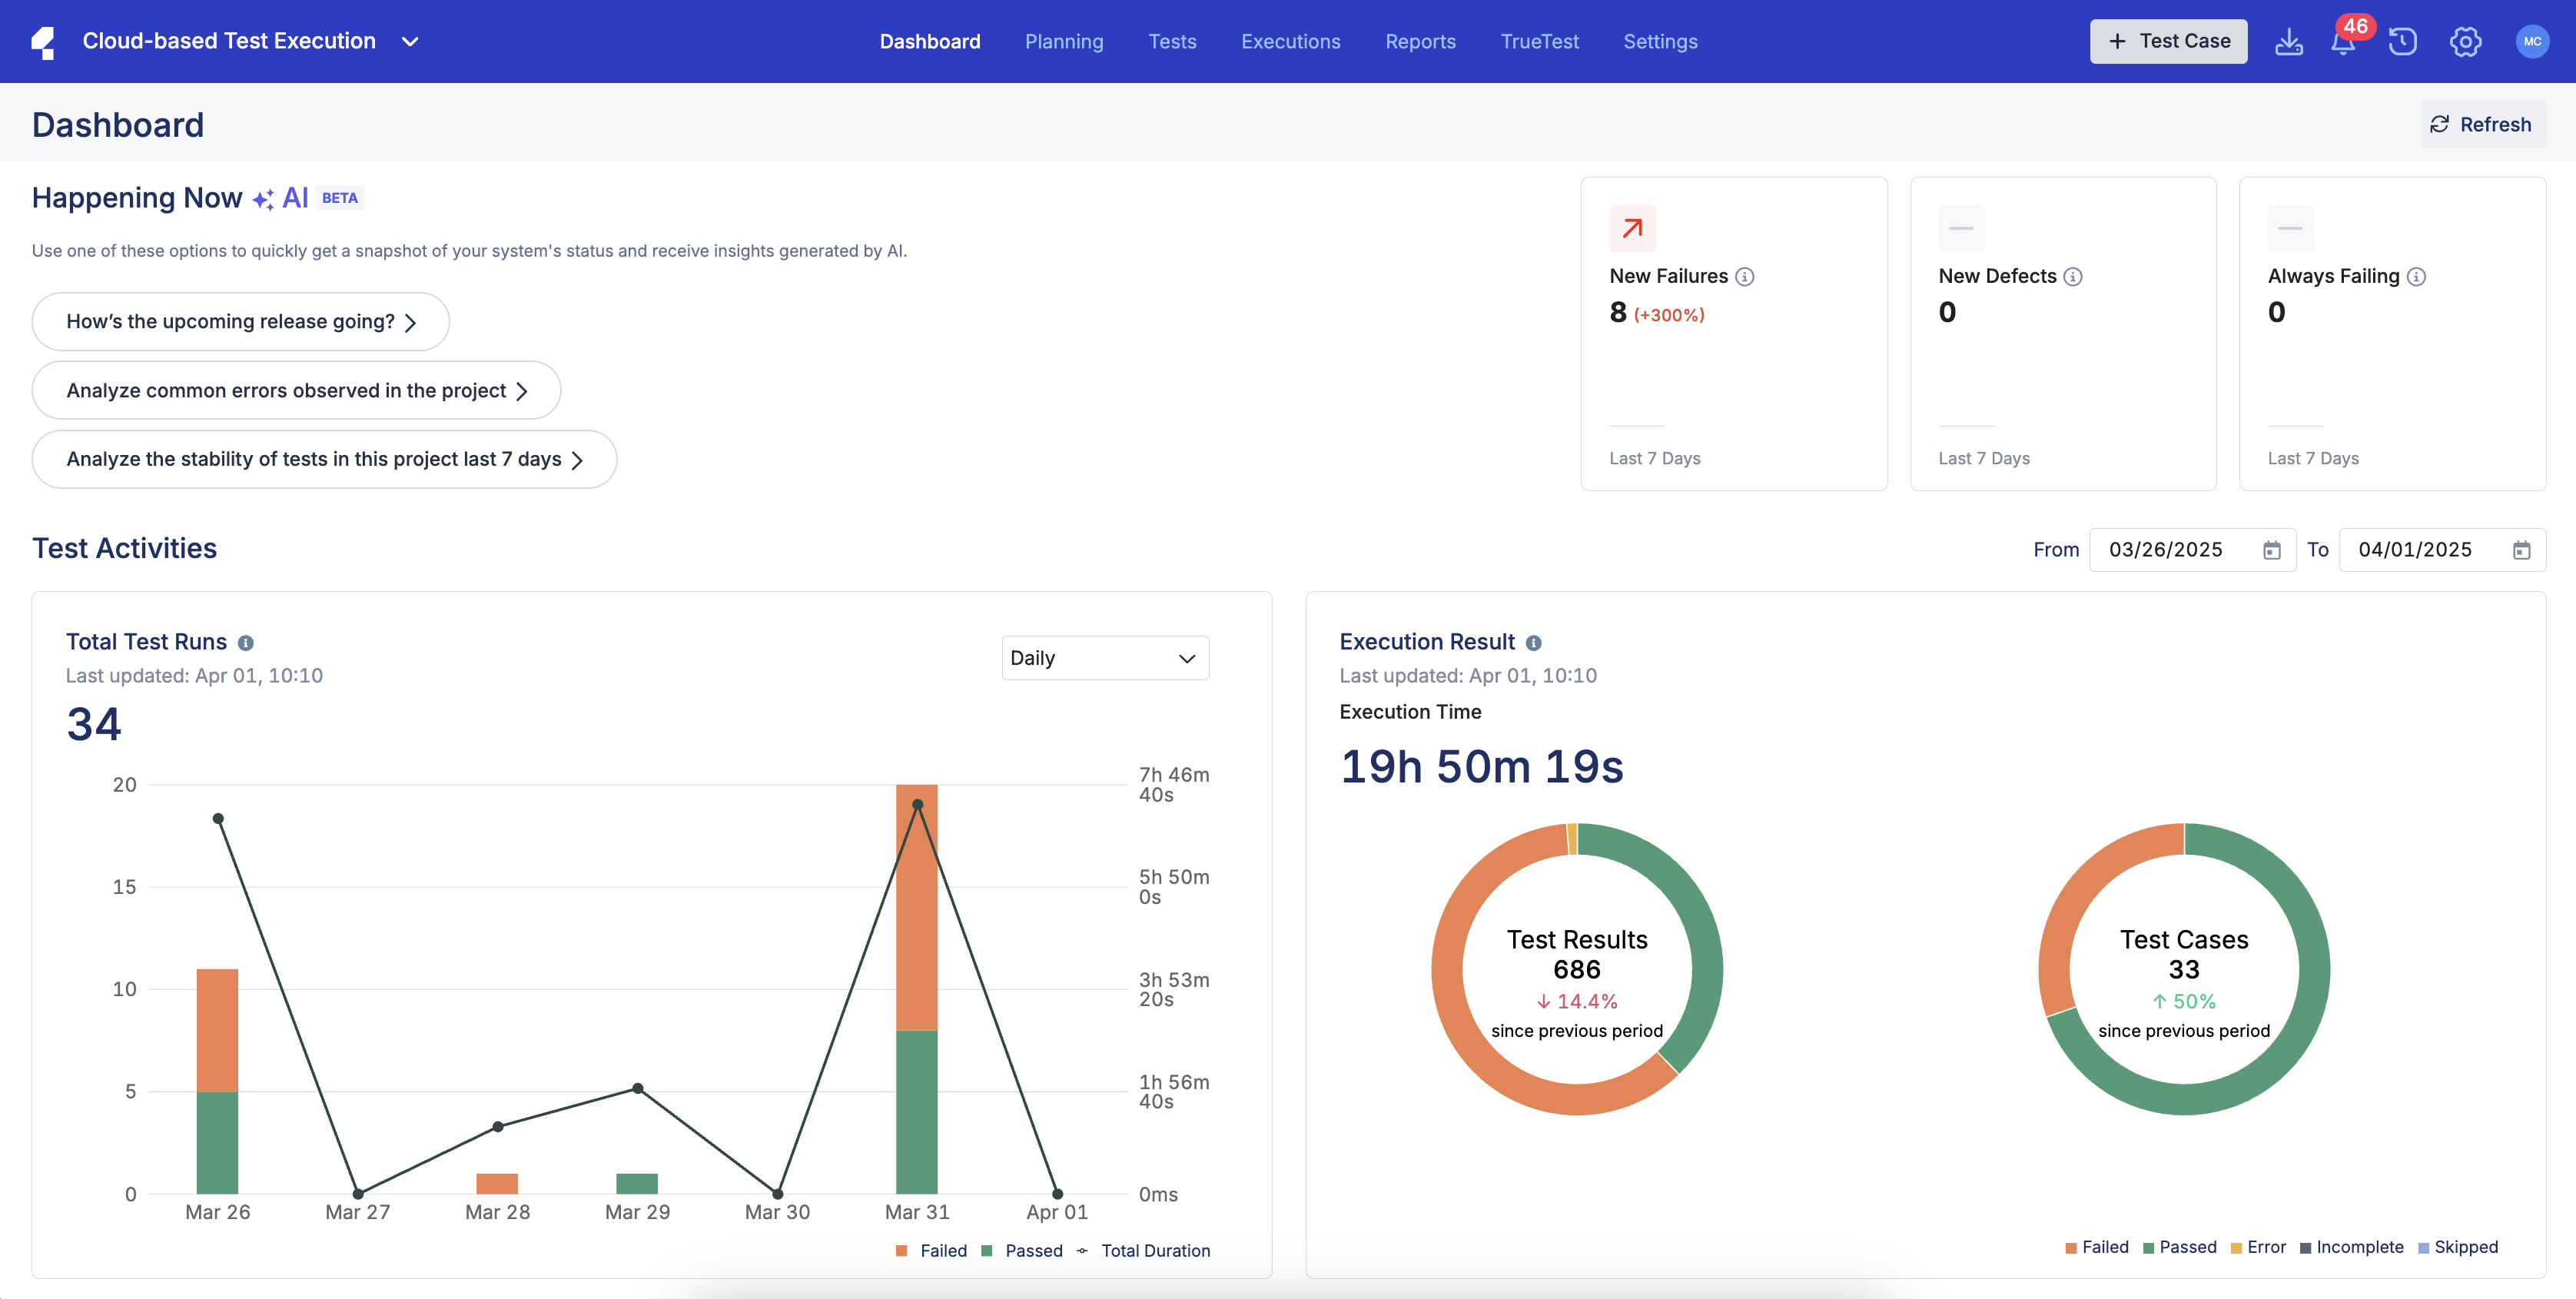Toggle the Failed series in the Total Test Runs legend
The image size is (2576, 1299).
tap(932, 1250)
